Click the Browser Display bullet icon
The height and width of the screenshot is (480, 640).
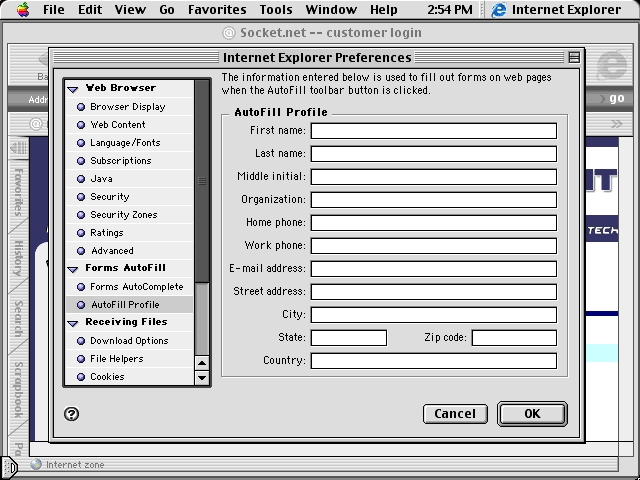point(81,107)
